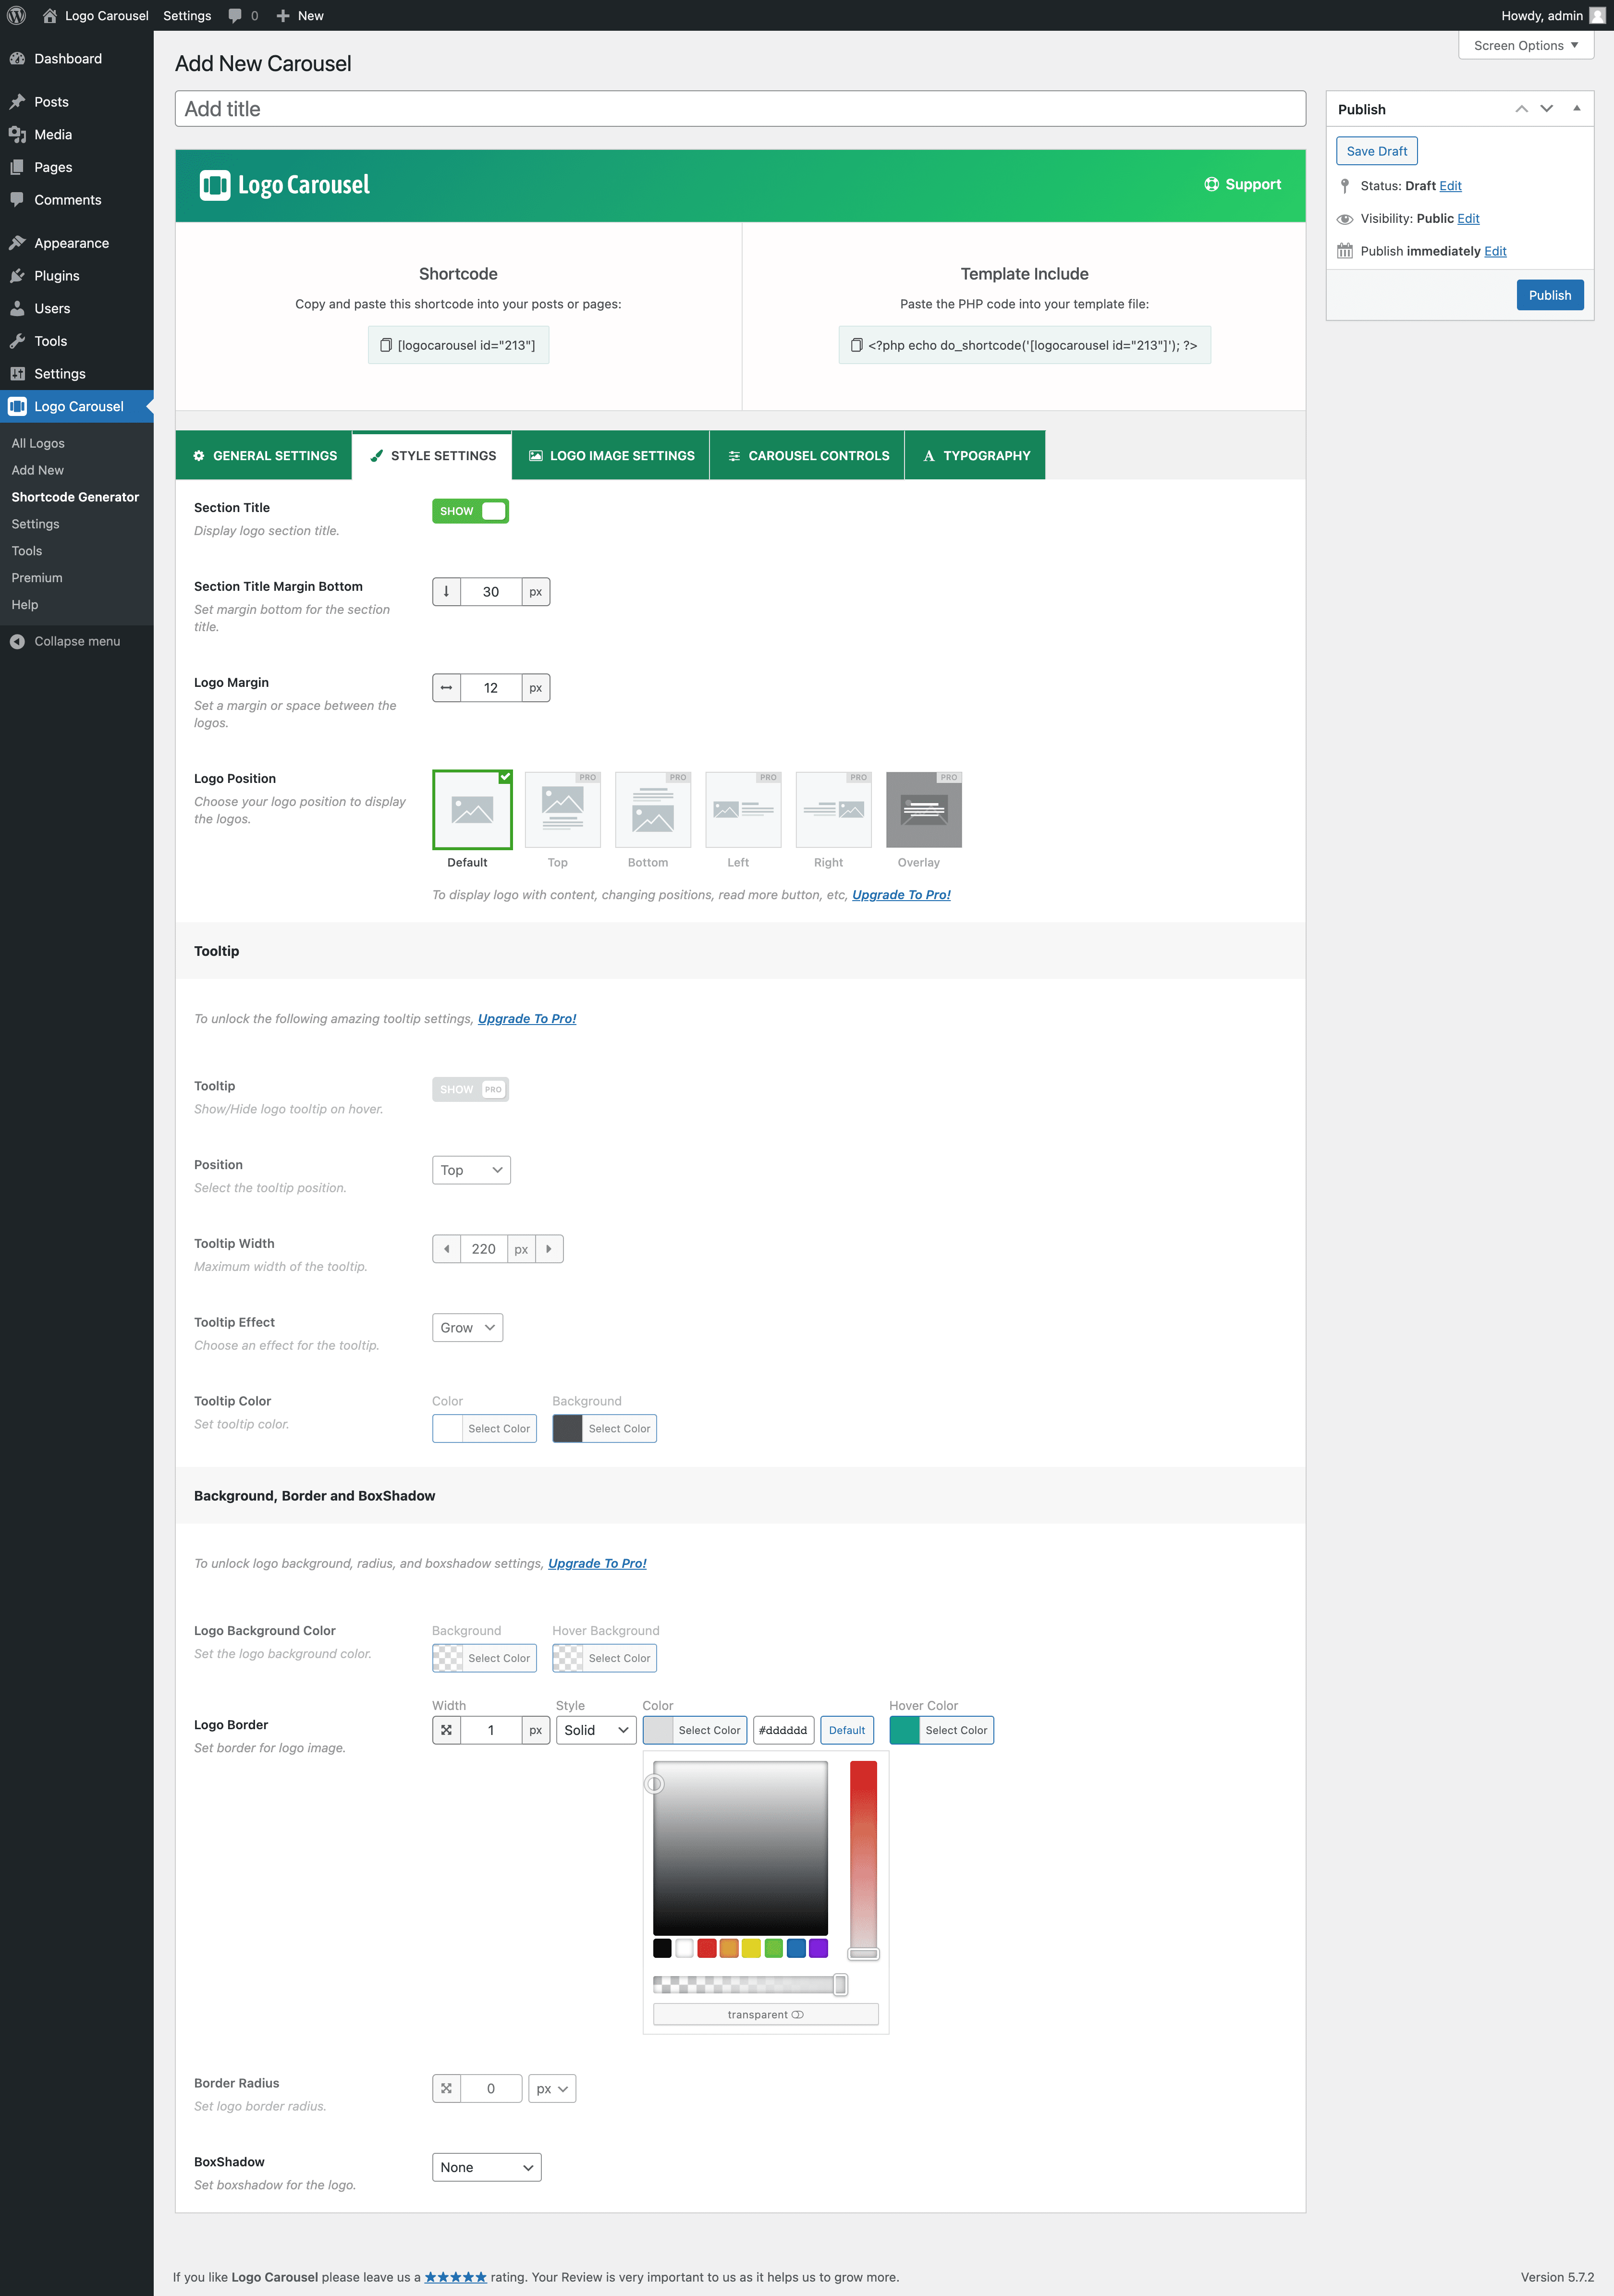Expand Screen Options
Screen dimensions: 1614x2296
click(1525, 45)
